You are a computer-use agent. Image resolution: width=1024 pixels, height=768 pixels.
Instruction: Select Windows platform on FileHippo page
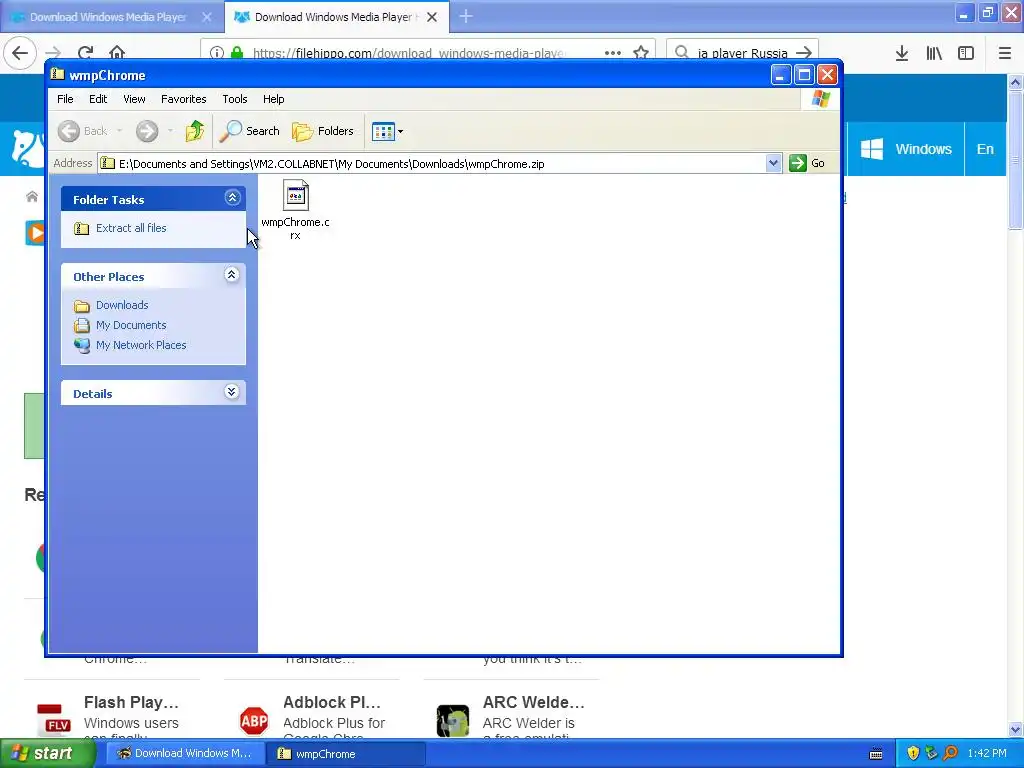[x=906, y=149]
